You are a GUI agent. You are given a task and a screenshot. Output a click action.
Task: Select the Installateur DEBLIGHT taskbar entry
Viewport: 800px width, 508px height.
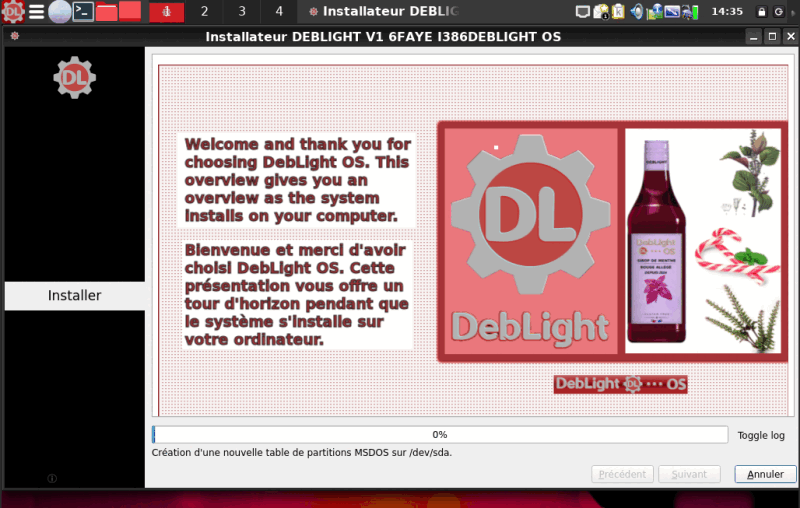click(x=385, y=12)
